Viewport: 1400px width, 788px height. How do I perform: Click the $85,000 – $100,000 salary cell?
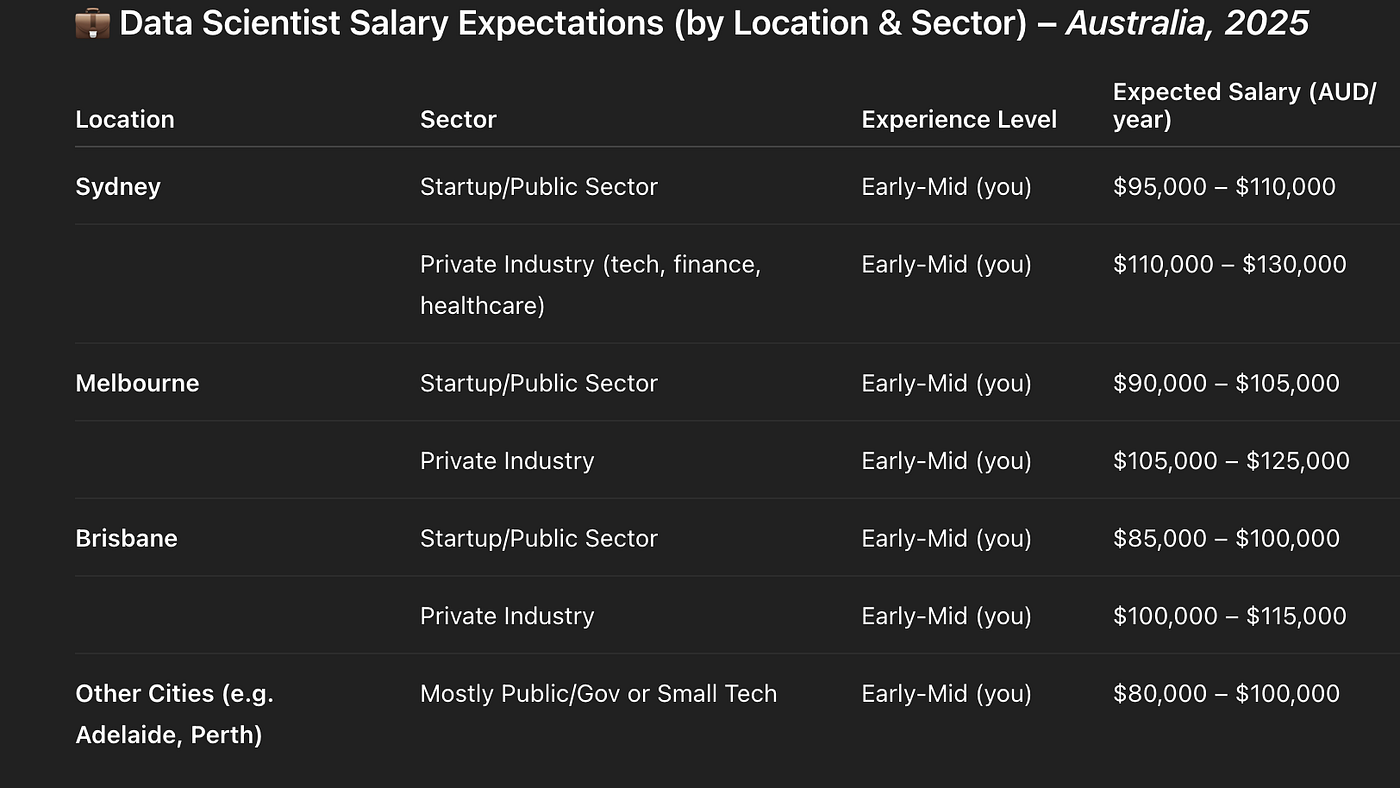click(1226, 538)
